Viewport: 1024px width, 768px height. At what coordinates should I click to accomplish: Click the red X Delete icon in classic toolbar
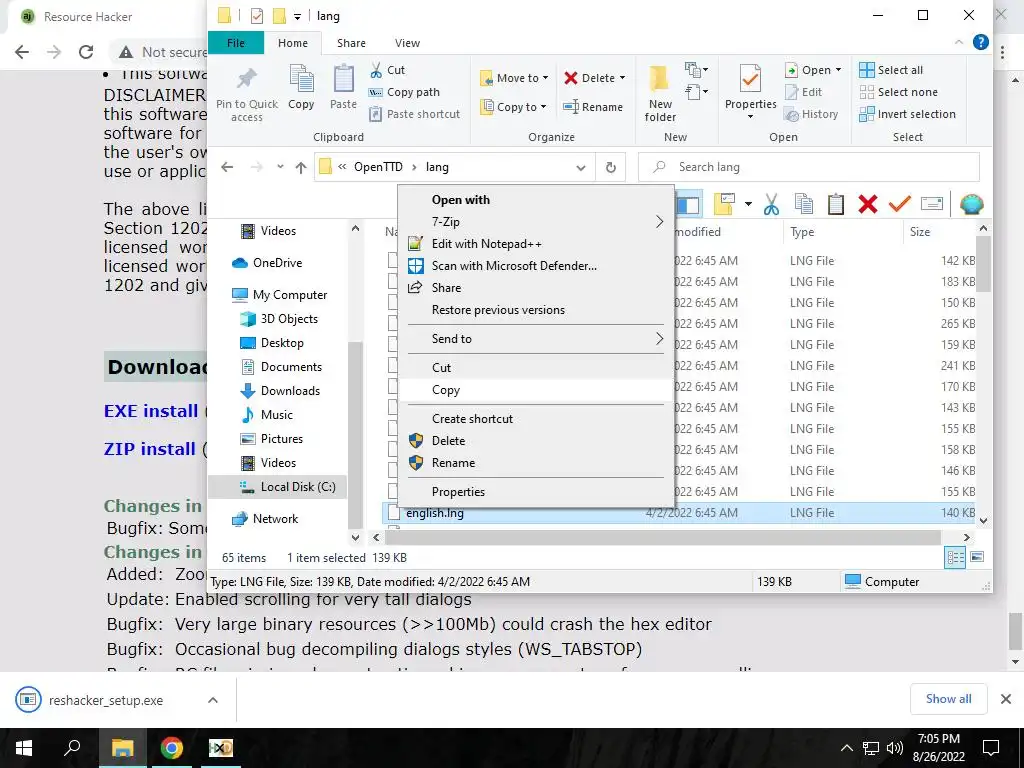coord(867,204)
